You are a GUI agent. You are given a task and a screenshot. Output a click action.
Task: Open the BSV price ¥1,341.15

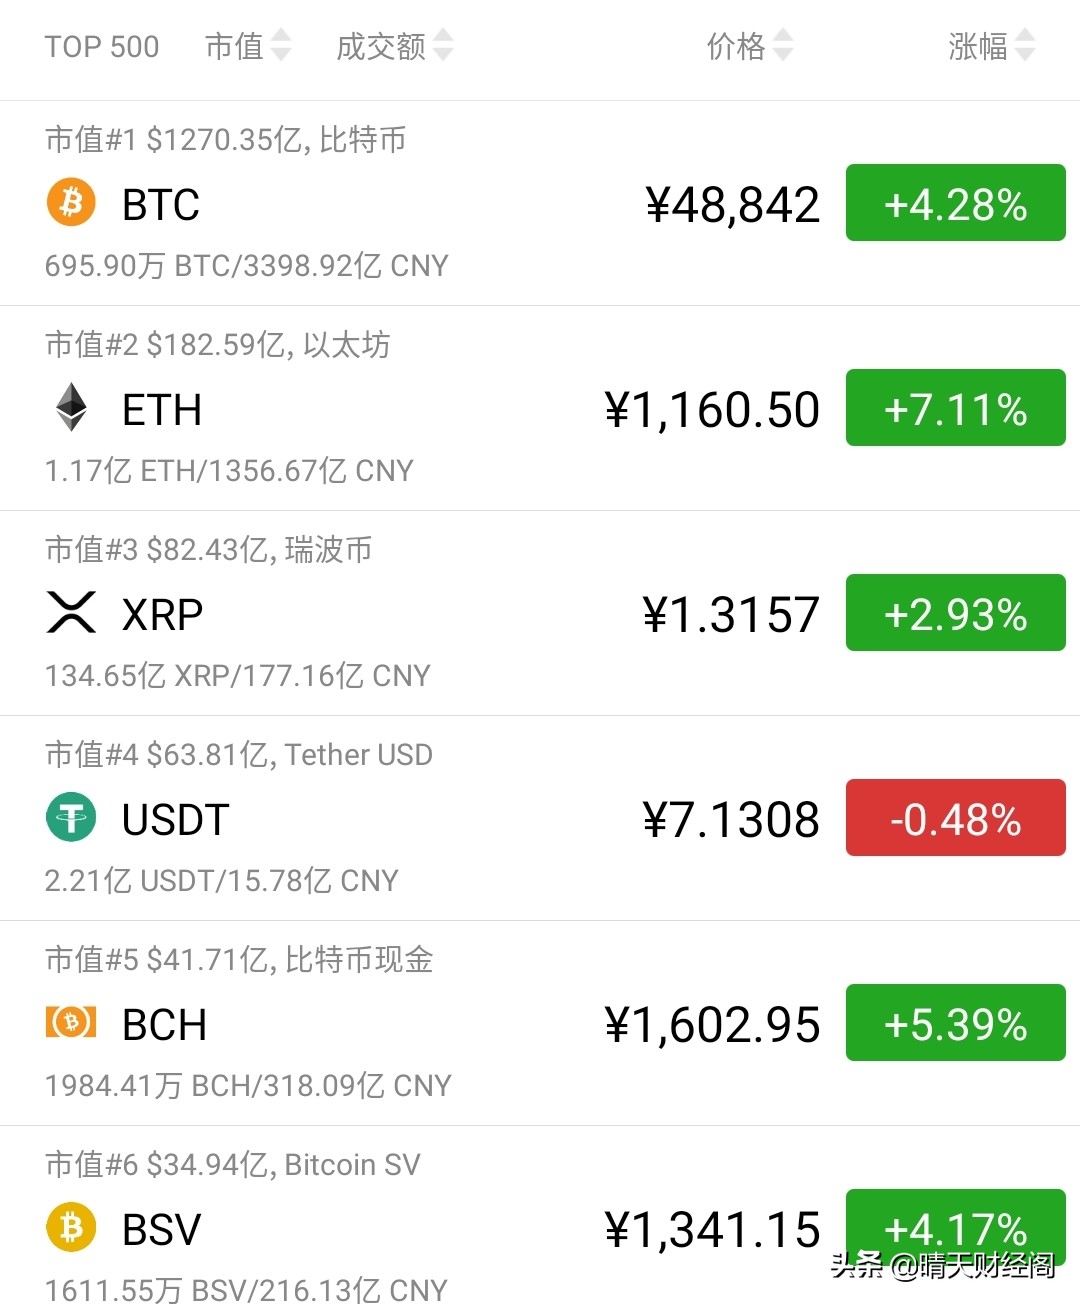(712, 1230)
